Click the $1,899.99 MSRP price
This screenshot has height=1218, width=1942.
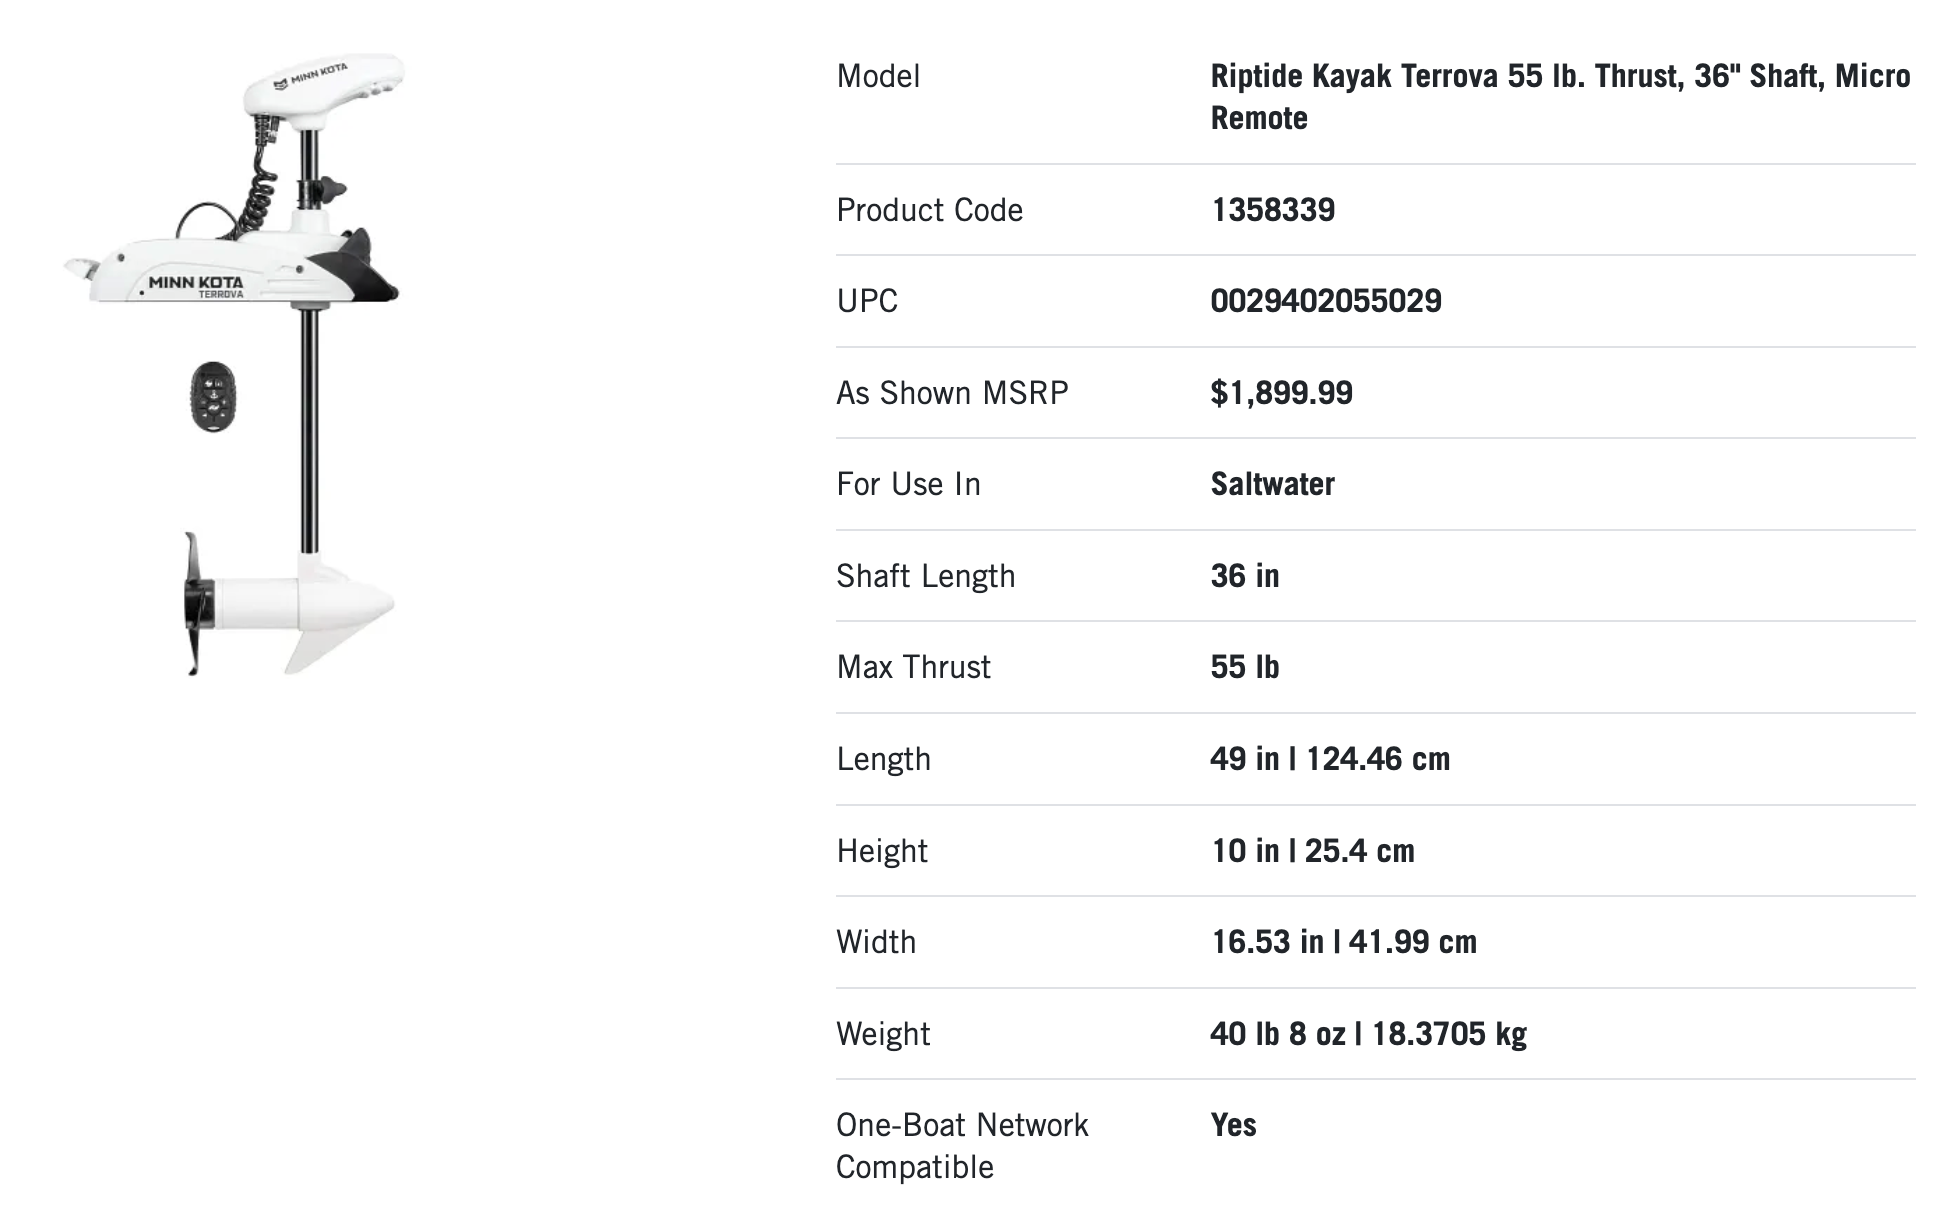coord(1281,393)
